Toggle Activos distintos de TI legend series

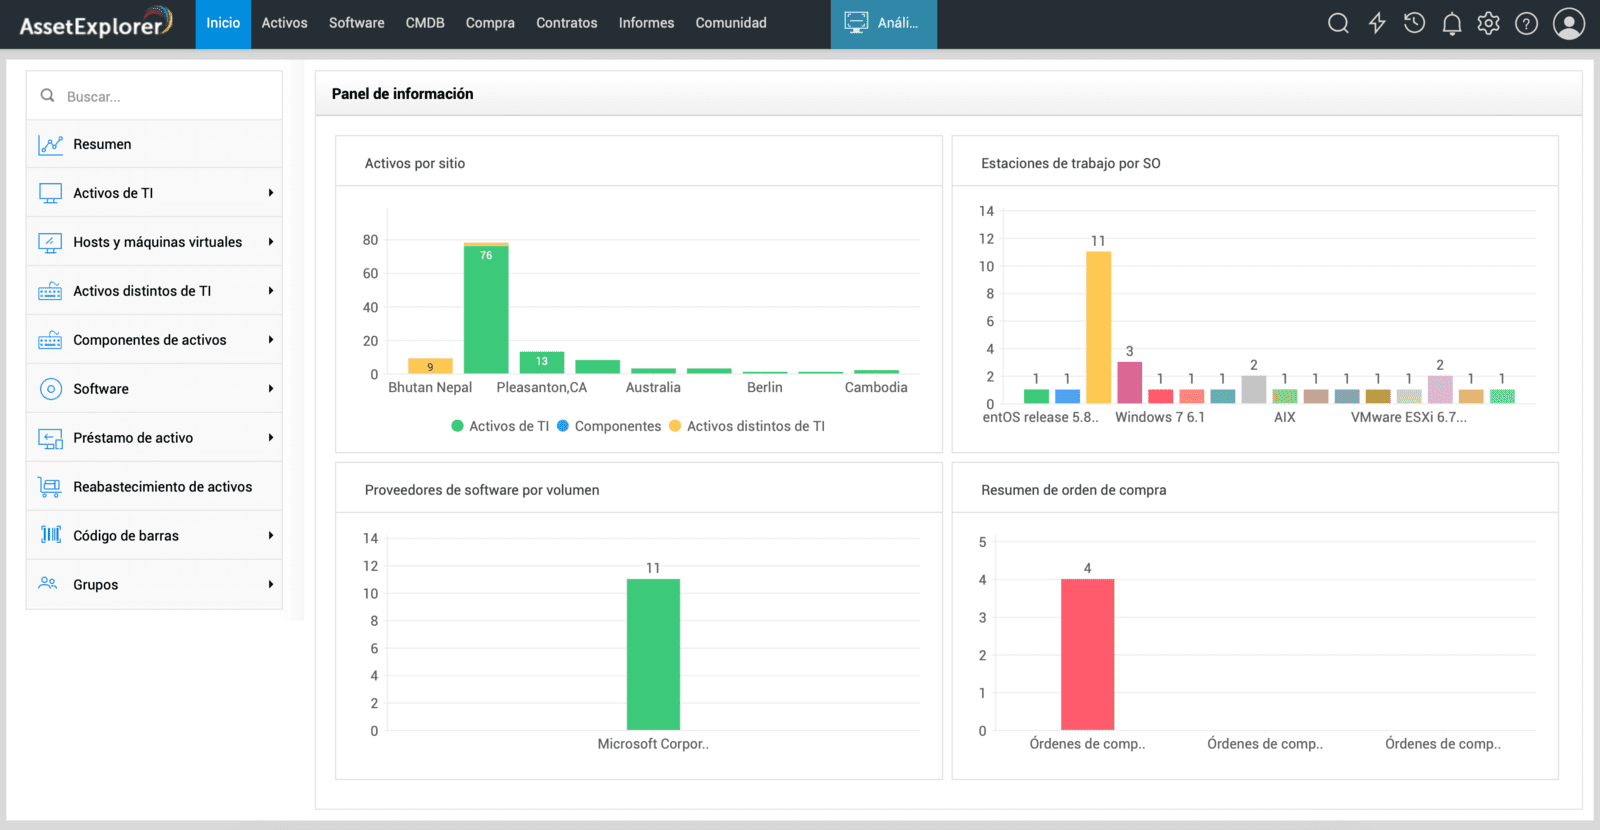click(746, 426)
